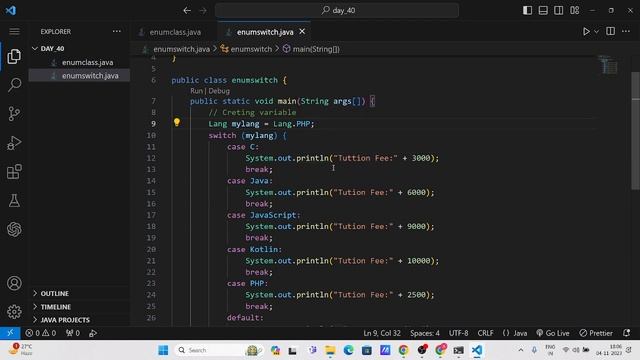Open the Extensions view
This screenshot has width=640, height=360.
14,171
